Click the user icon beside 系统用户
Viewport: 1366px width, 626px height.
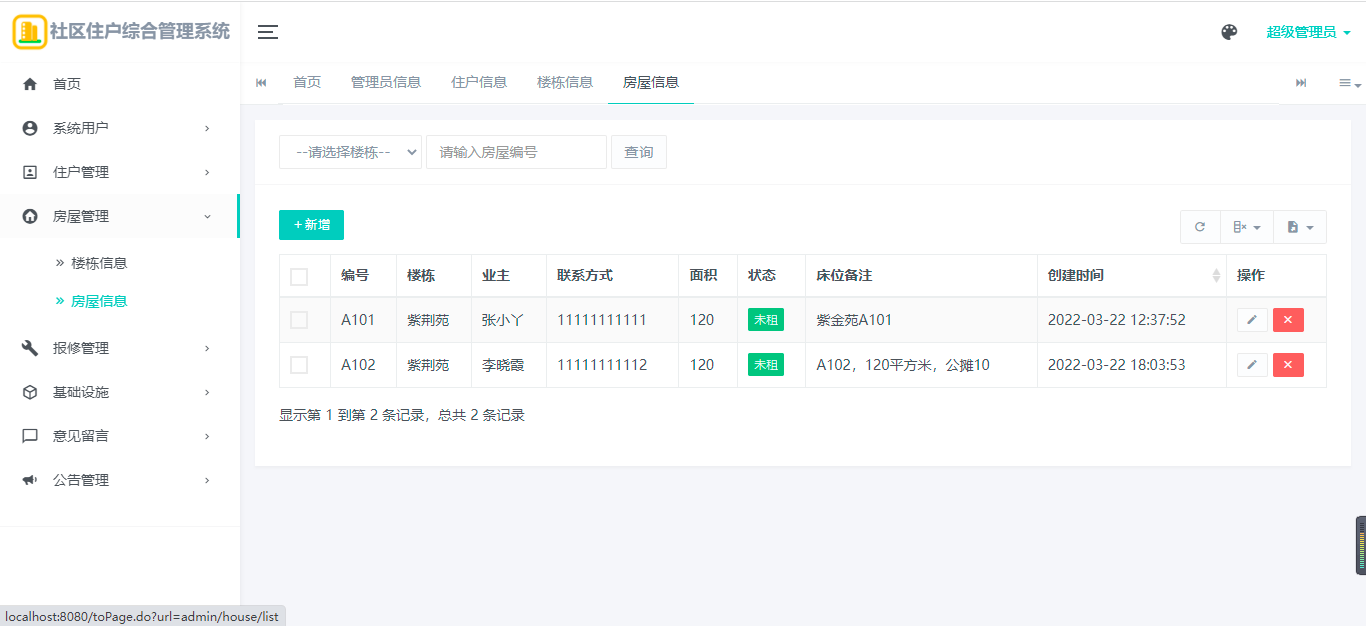click(x=30, y=128)
